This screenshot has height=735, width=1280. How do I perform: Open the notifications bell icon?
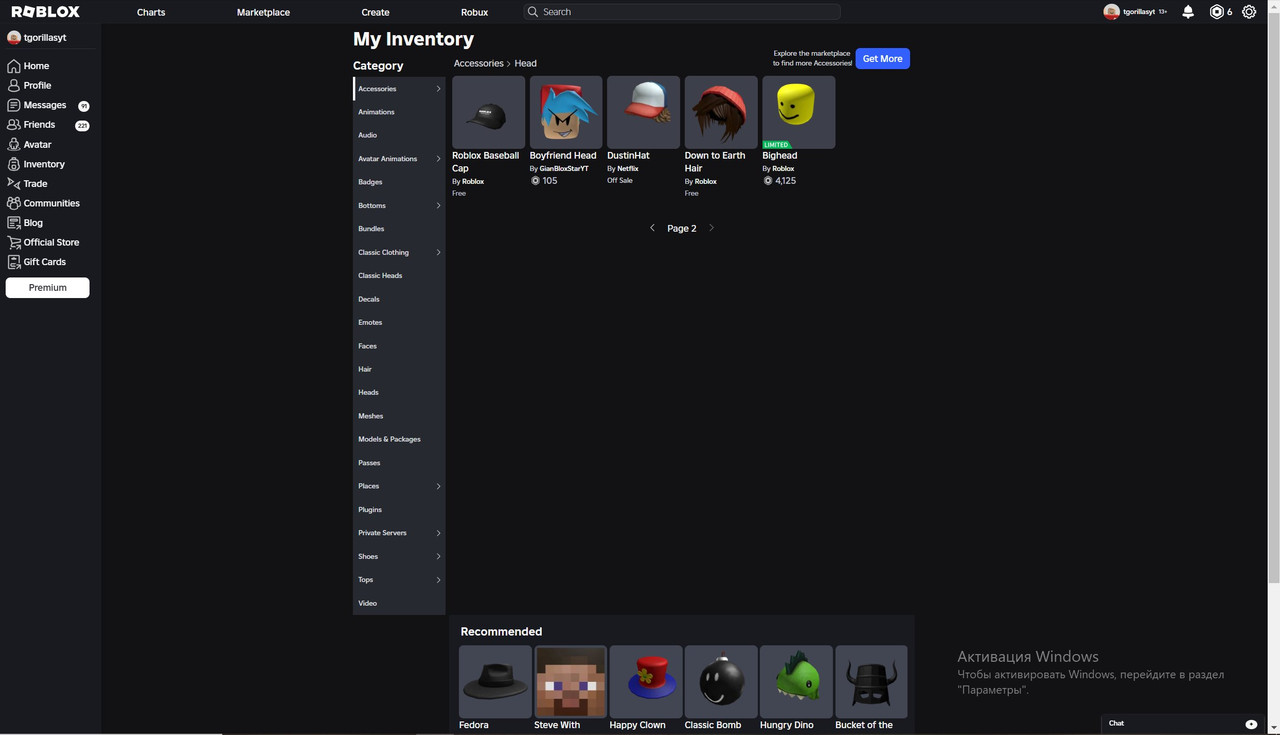click(1188, 12)
